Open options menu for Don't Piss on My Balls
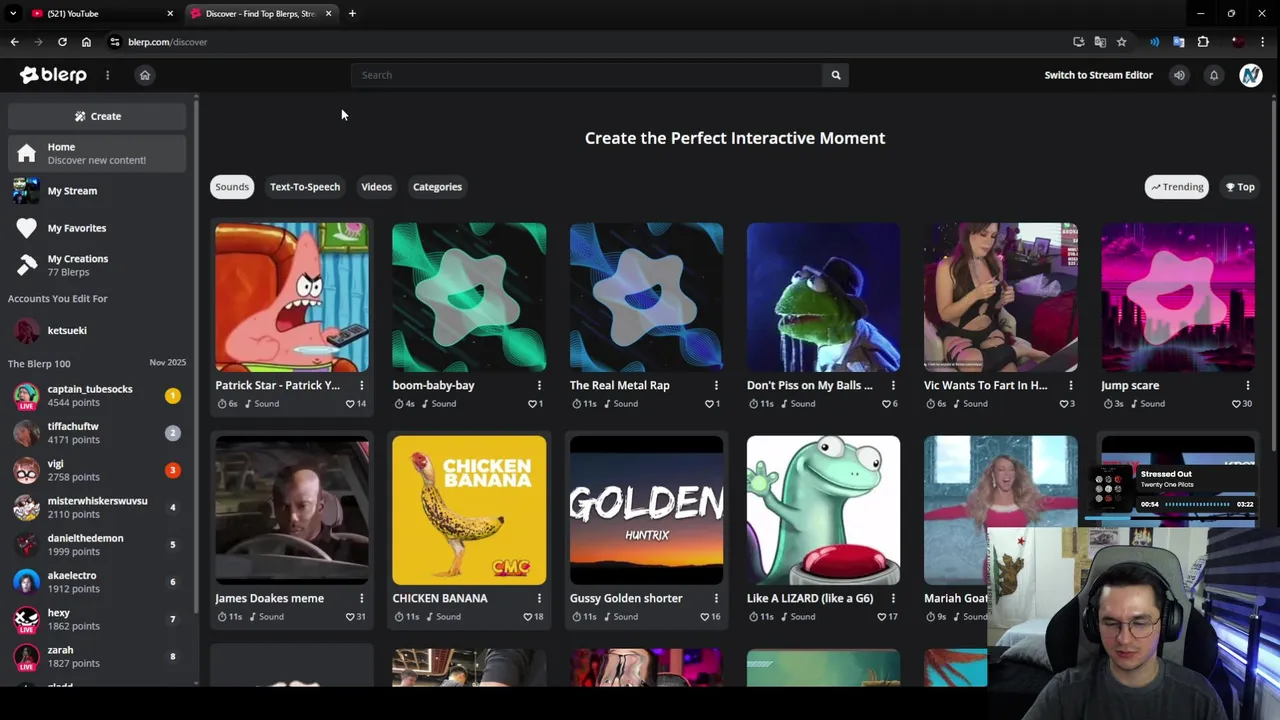 point(893,385)
